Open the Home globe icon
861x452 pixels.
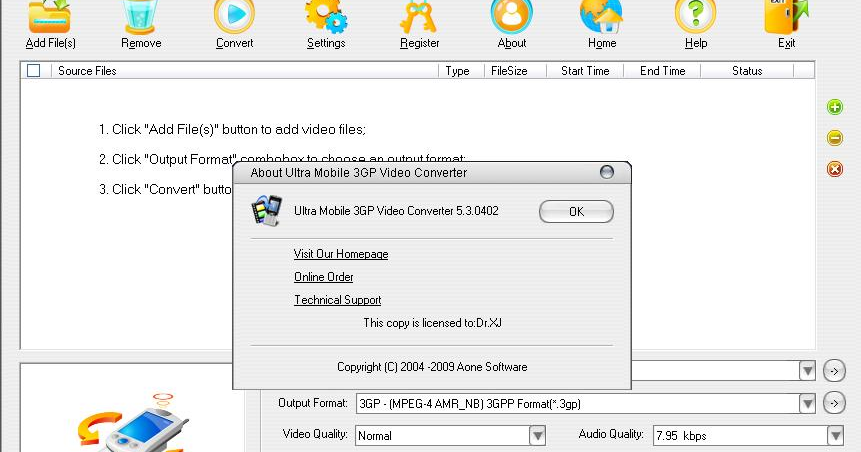602,16
